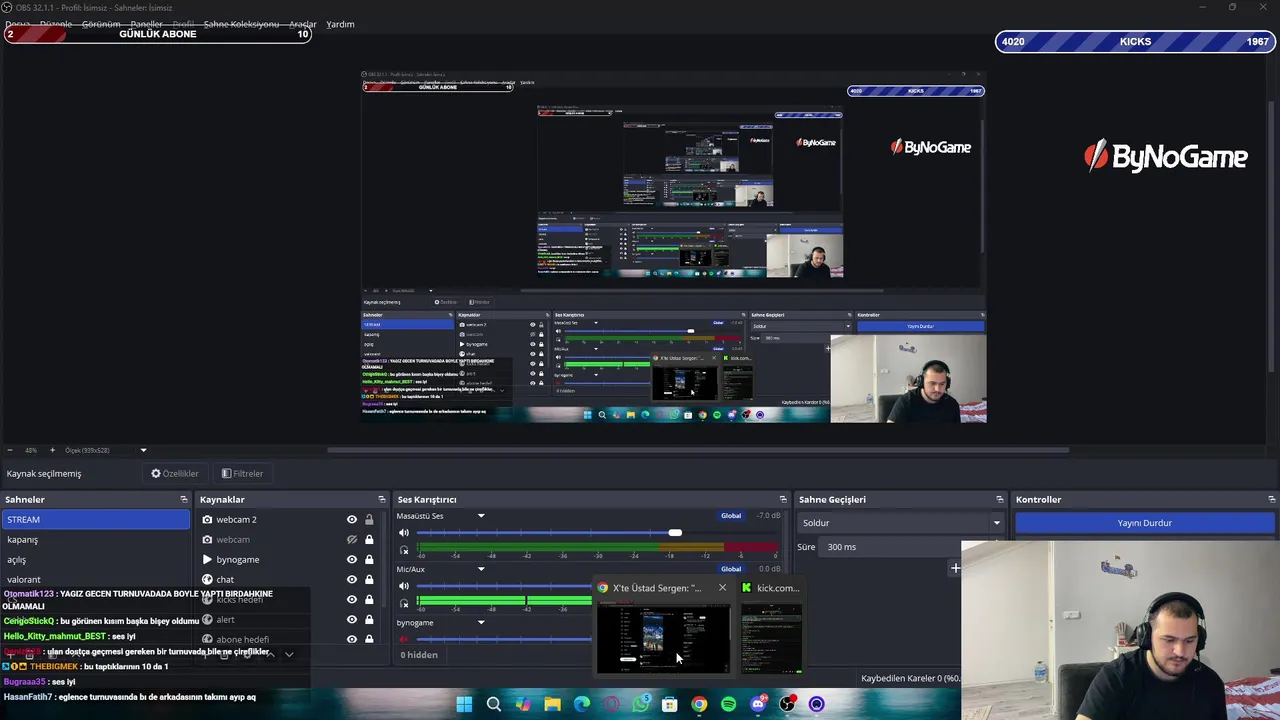Toggle visibility of chat source

352,579
